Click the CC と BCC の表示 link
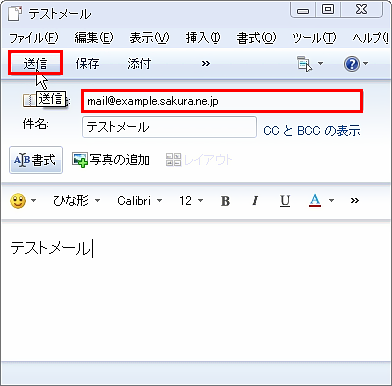This screenshot has width=392, height=386. coord(312,130)
